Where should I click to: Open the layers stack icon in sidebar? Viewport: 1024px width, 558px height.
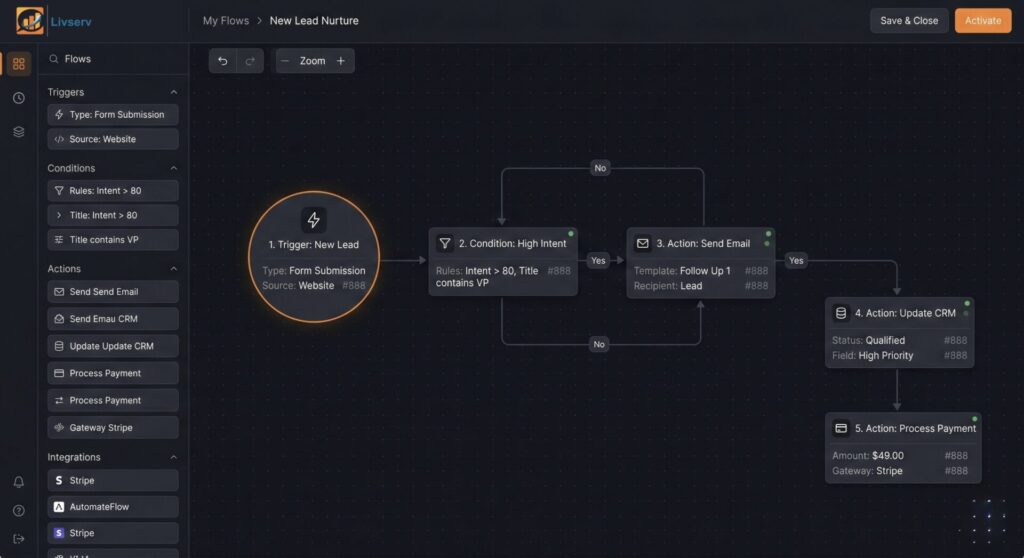(18, 132)
